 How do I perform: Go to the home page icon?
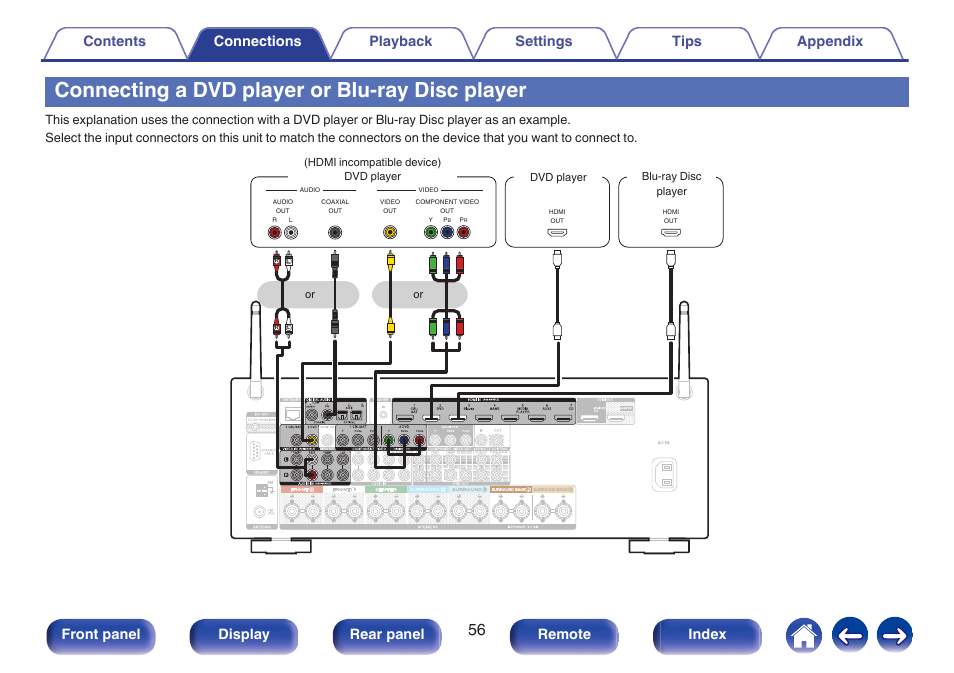pyautogui.click(x=804, y=635)
